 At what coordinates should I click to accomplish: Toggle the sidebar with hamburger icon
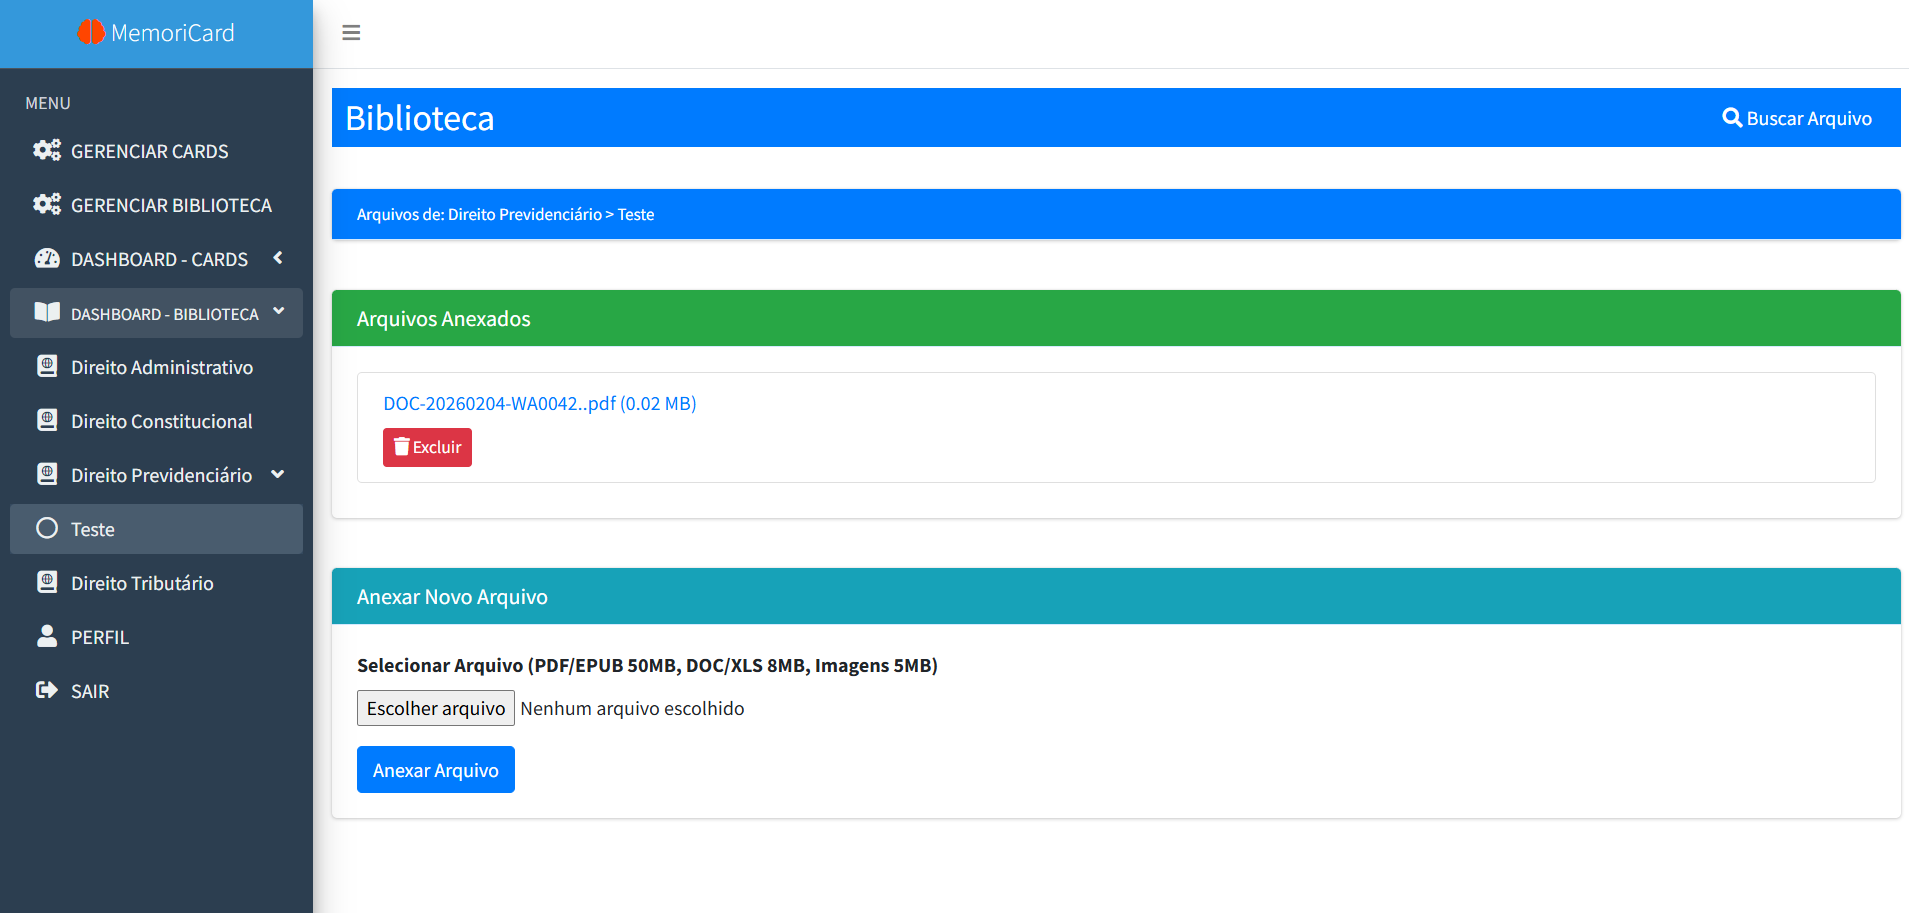coord(351,33)
